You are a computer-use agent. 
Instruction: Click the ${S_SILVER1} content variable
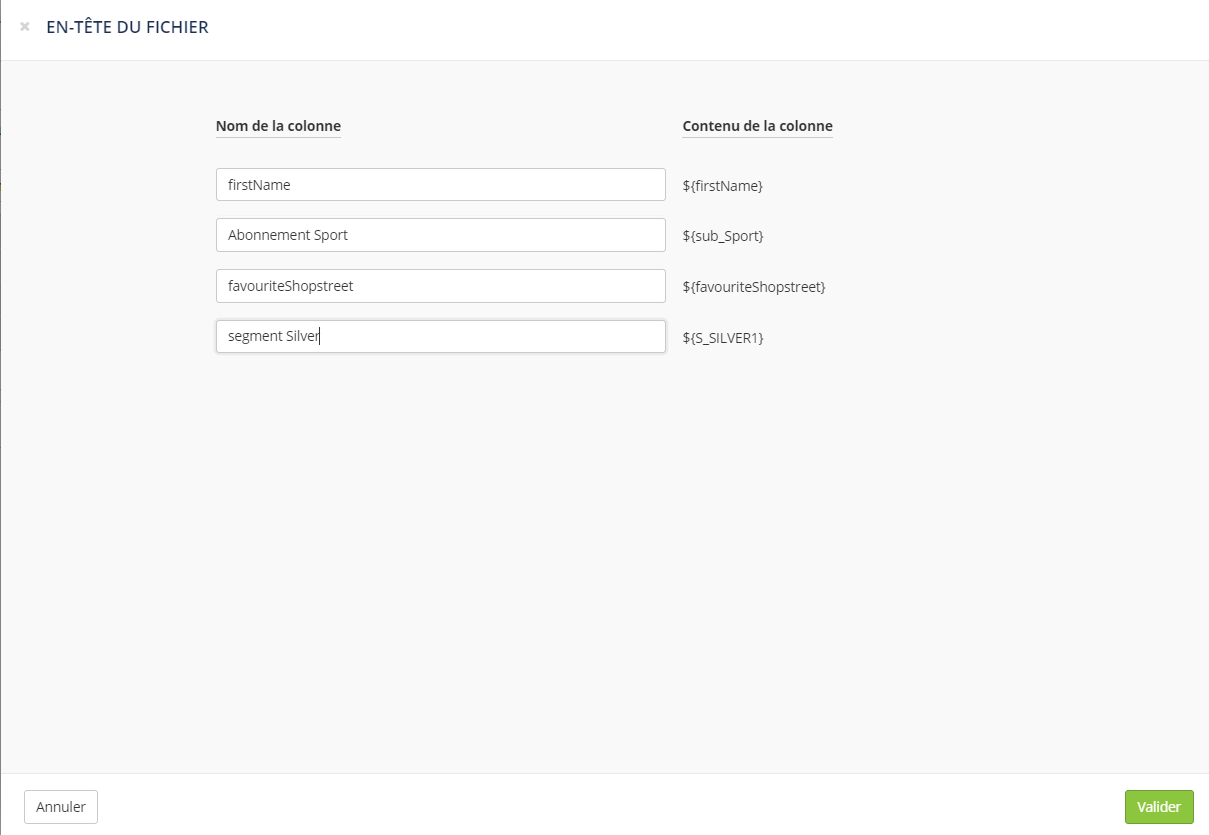[x=723, y=338]
